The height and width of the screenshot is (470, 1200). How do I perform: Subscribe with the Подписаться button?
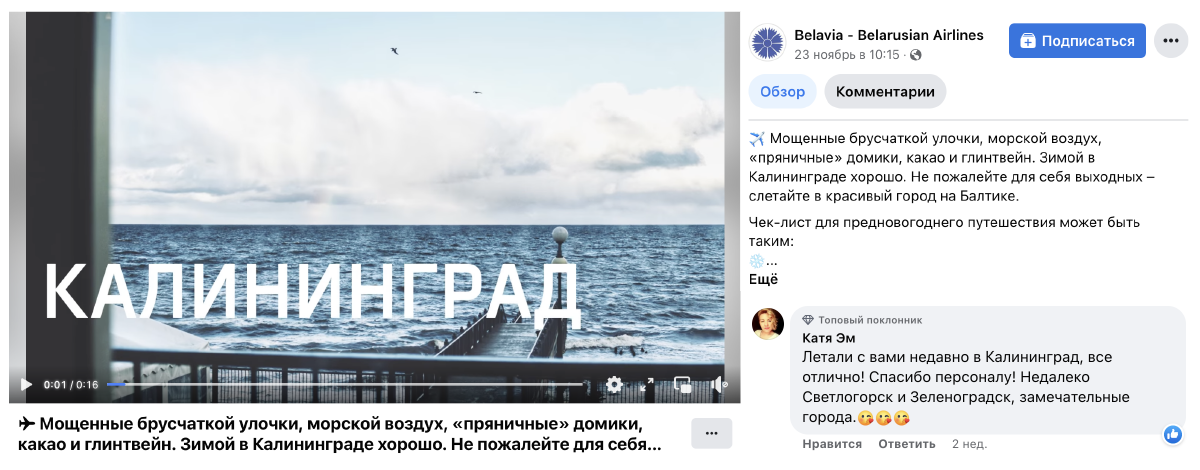click(1077, 41)
